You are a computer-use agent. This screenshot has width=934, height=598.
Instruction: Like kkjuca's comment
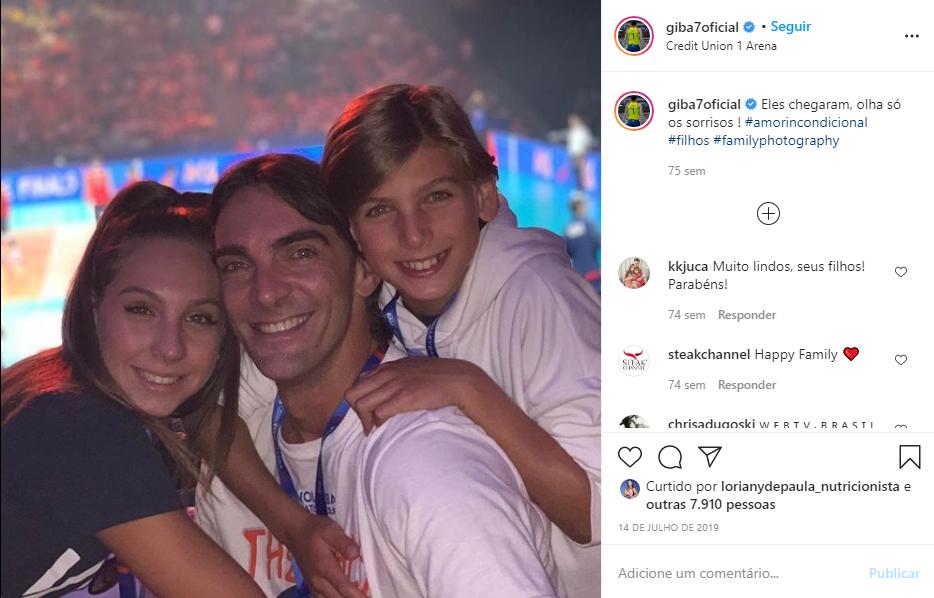point(901,272)
